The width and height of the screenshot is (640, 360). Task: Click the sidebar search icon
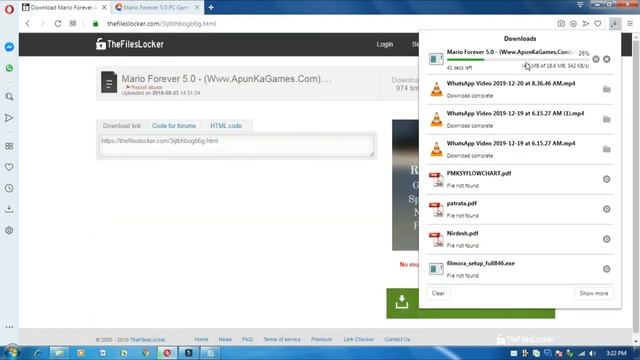point(9,97)
